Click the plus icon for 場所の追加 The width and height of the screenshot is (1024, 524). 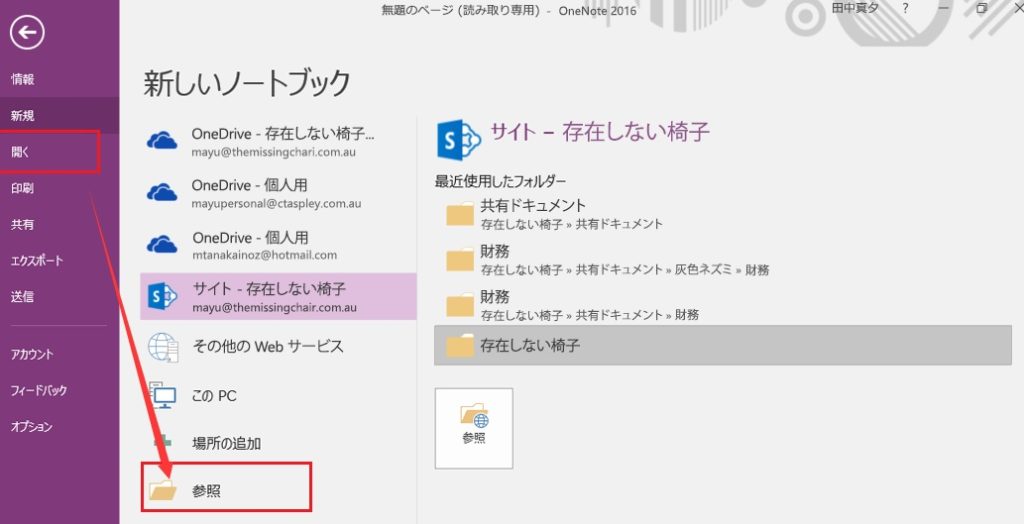coord(163,442)
